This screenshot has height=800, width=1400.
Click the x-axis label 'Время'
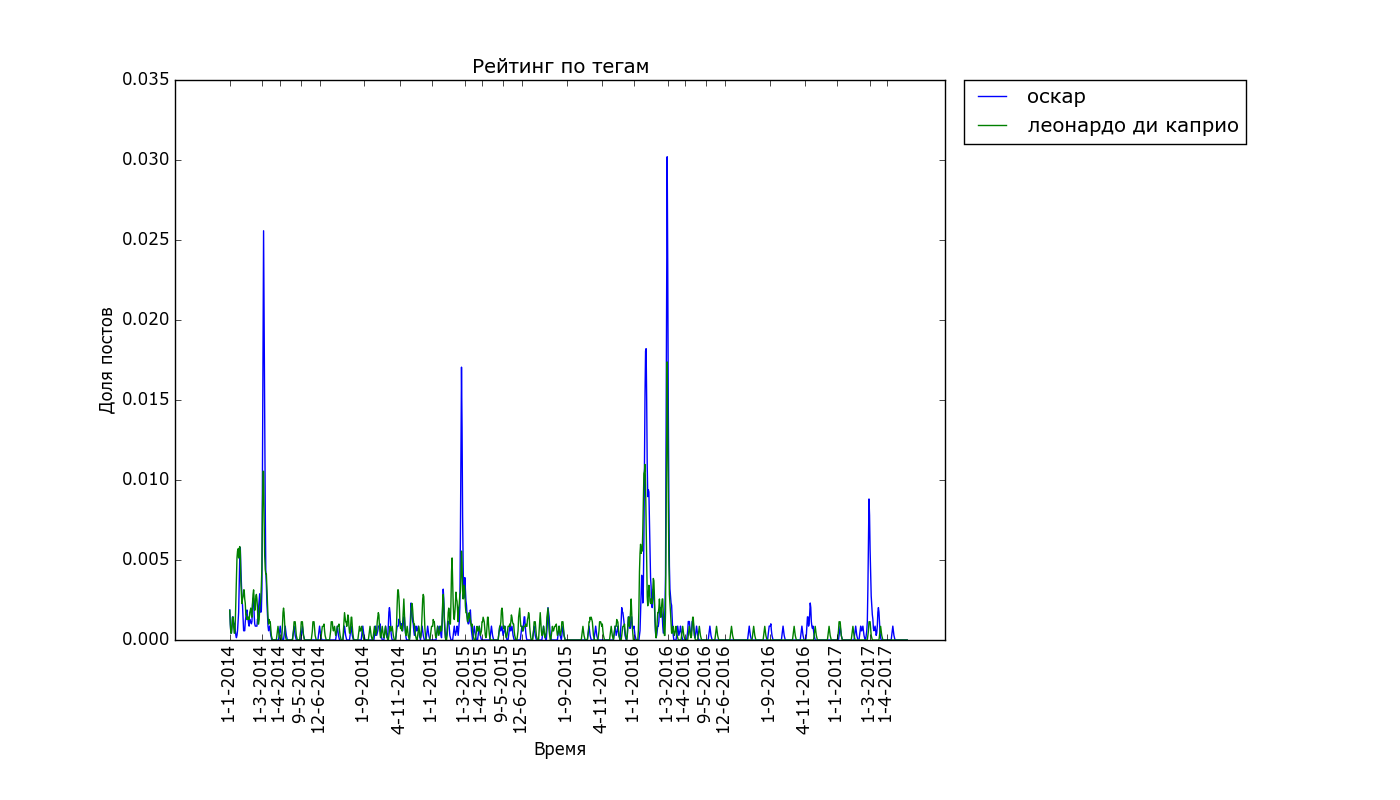(x=560, y=749)
